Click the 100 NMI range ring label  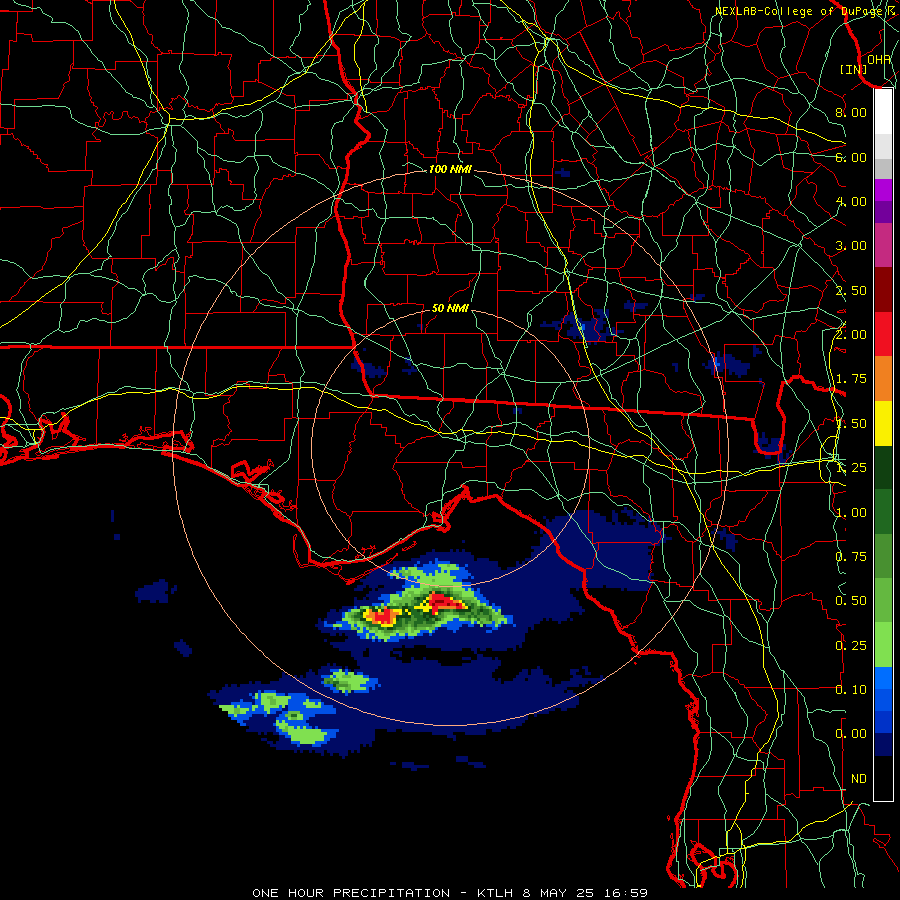pyautogui.click(x=450, y=169)
